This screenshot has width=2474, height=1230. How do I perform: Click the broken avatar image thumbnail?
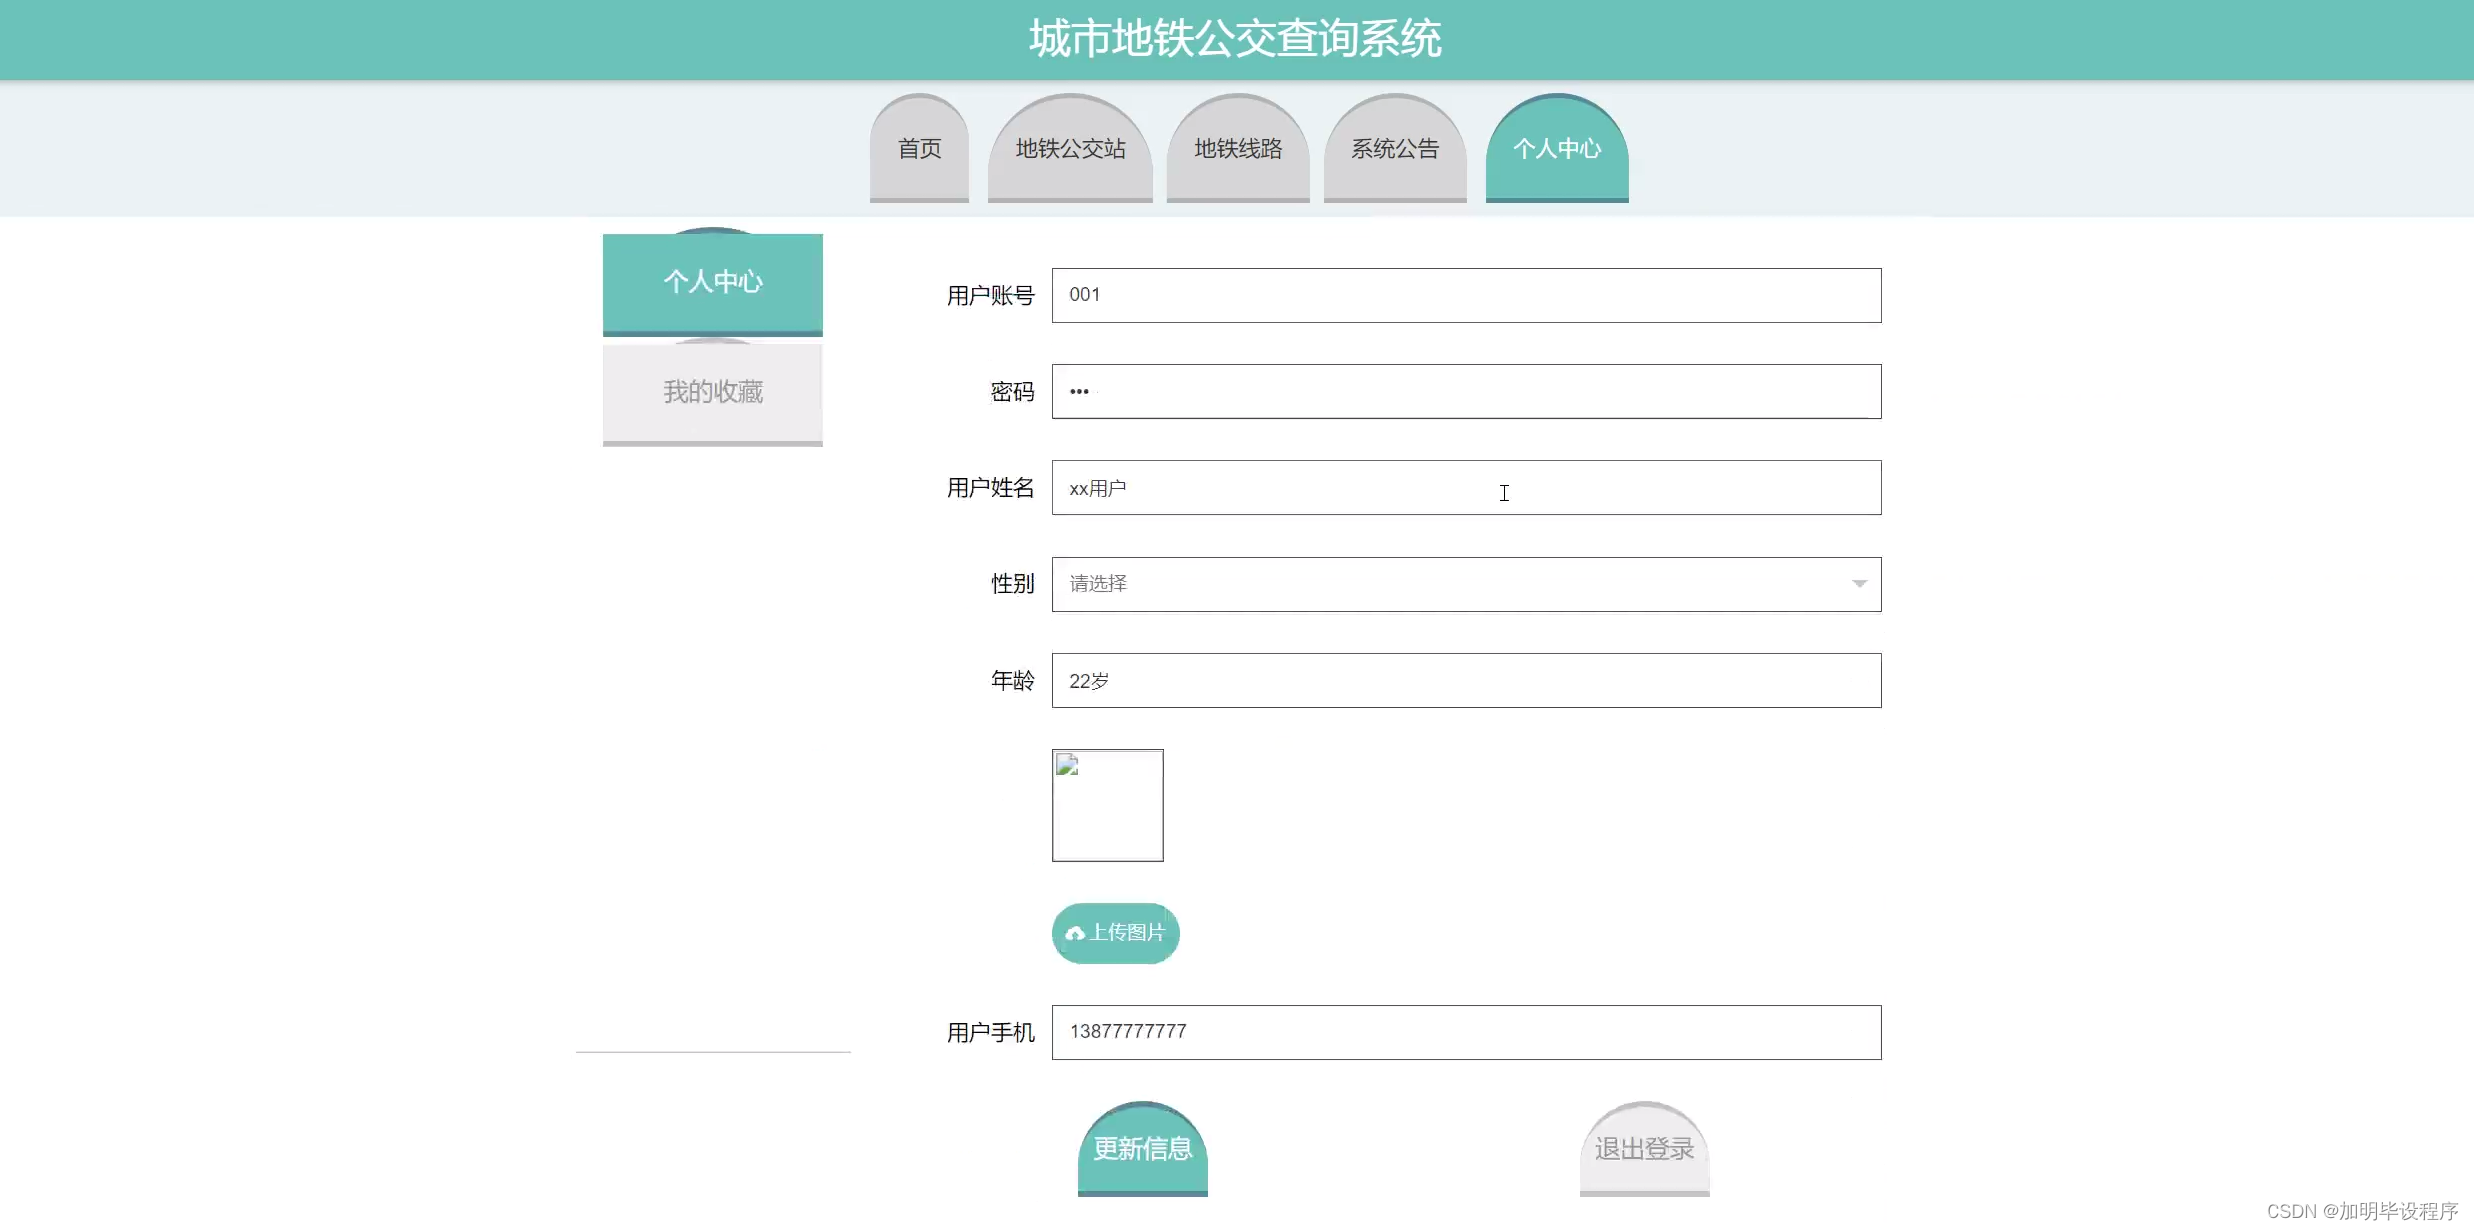(1107, 805)
